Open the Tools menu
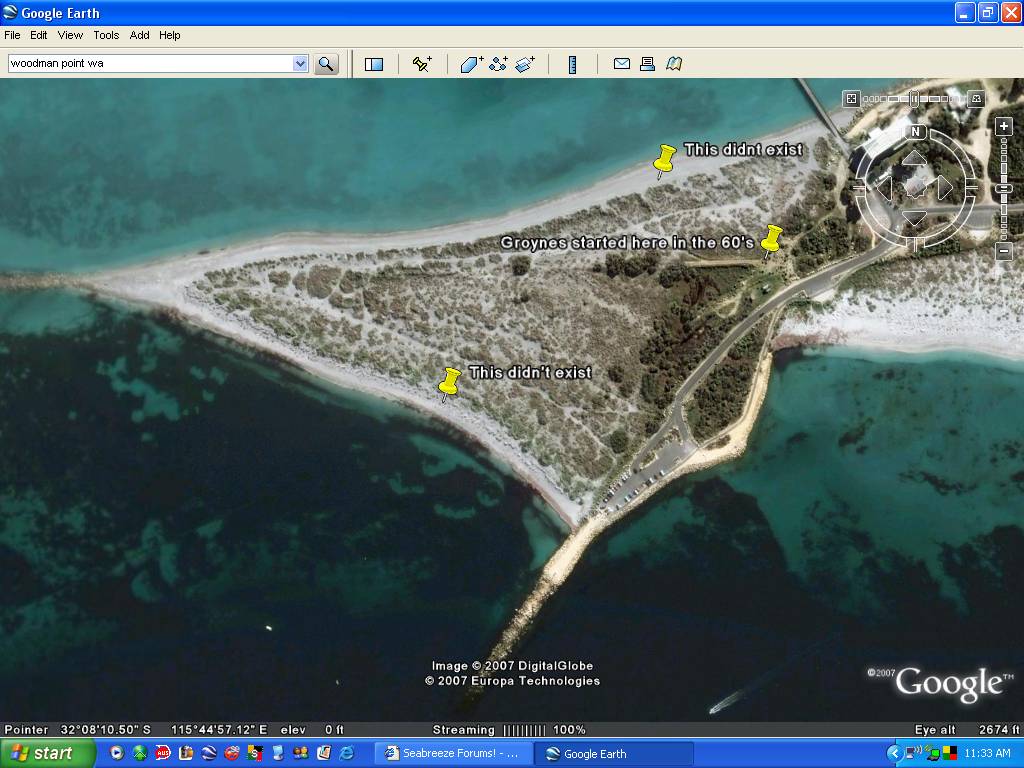The height and width of the screenshot is (768, 1024). [x=106, y=35]
